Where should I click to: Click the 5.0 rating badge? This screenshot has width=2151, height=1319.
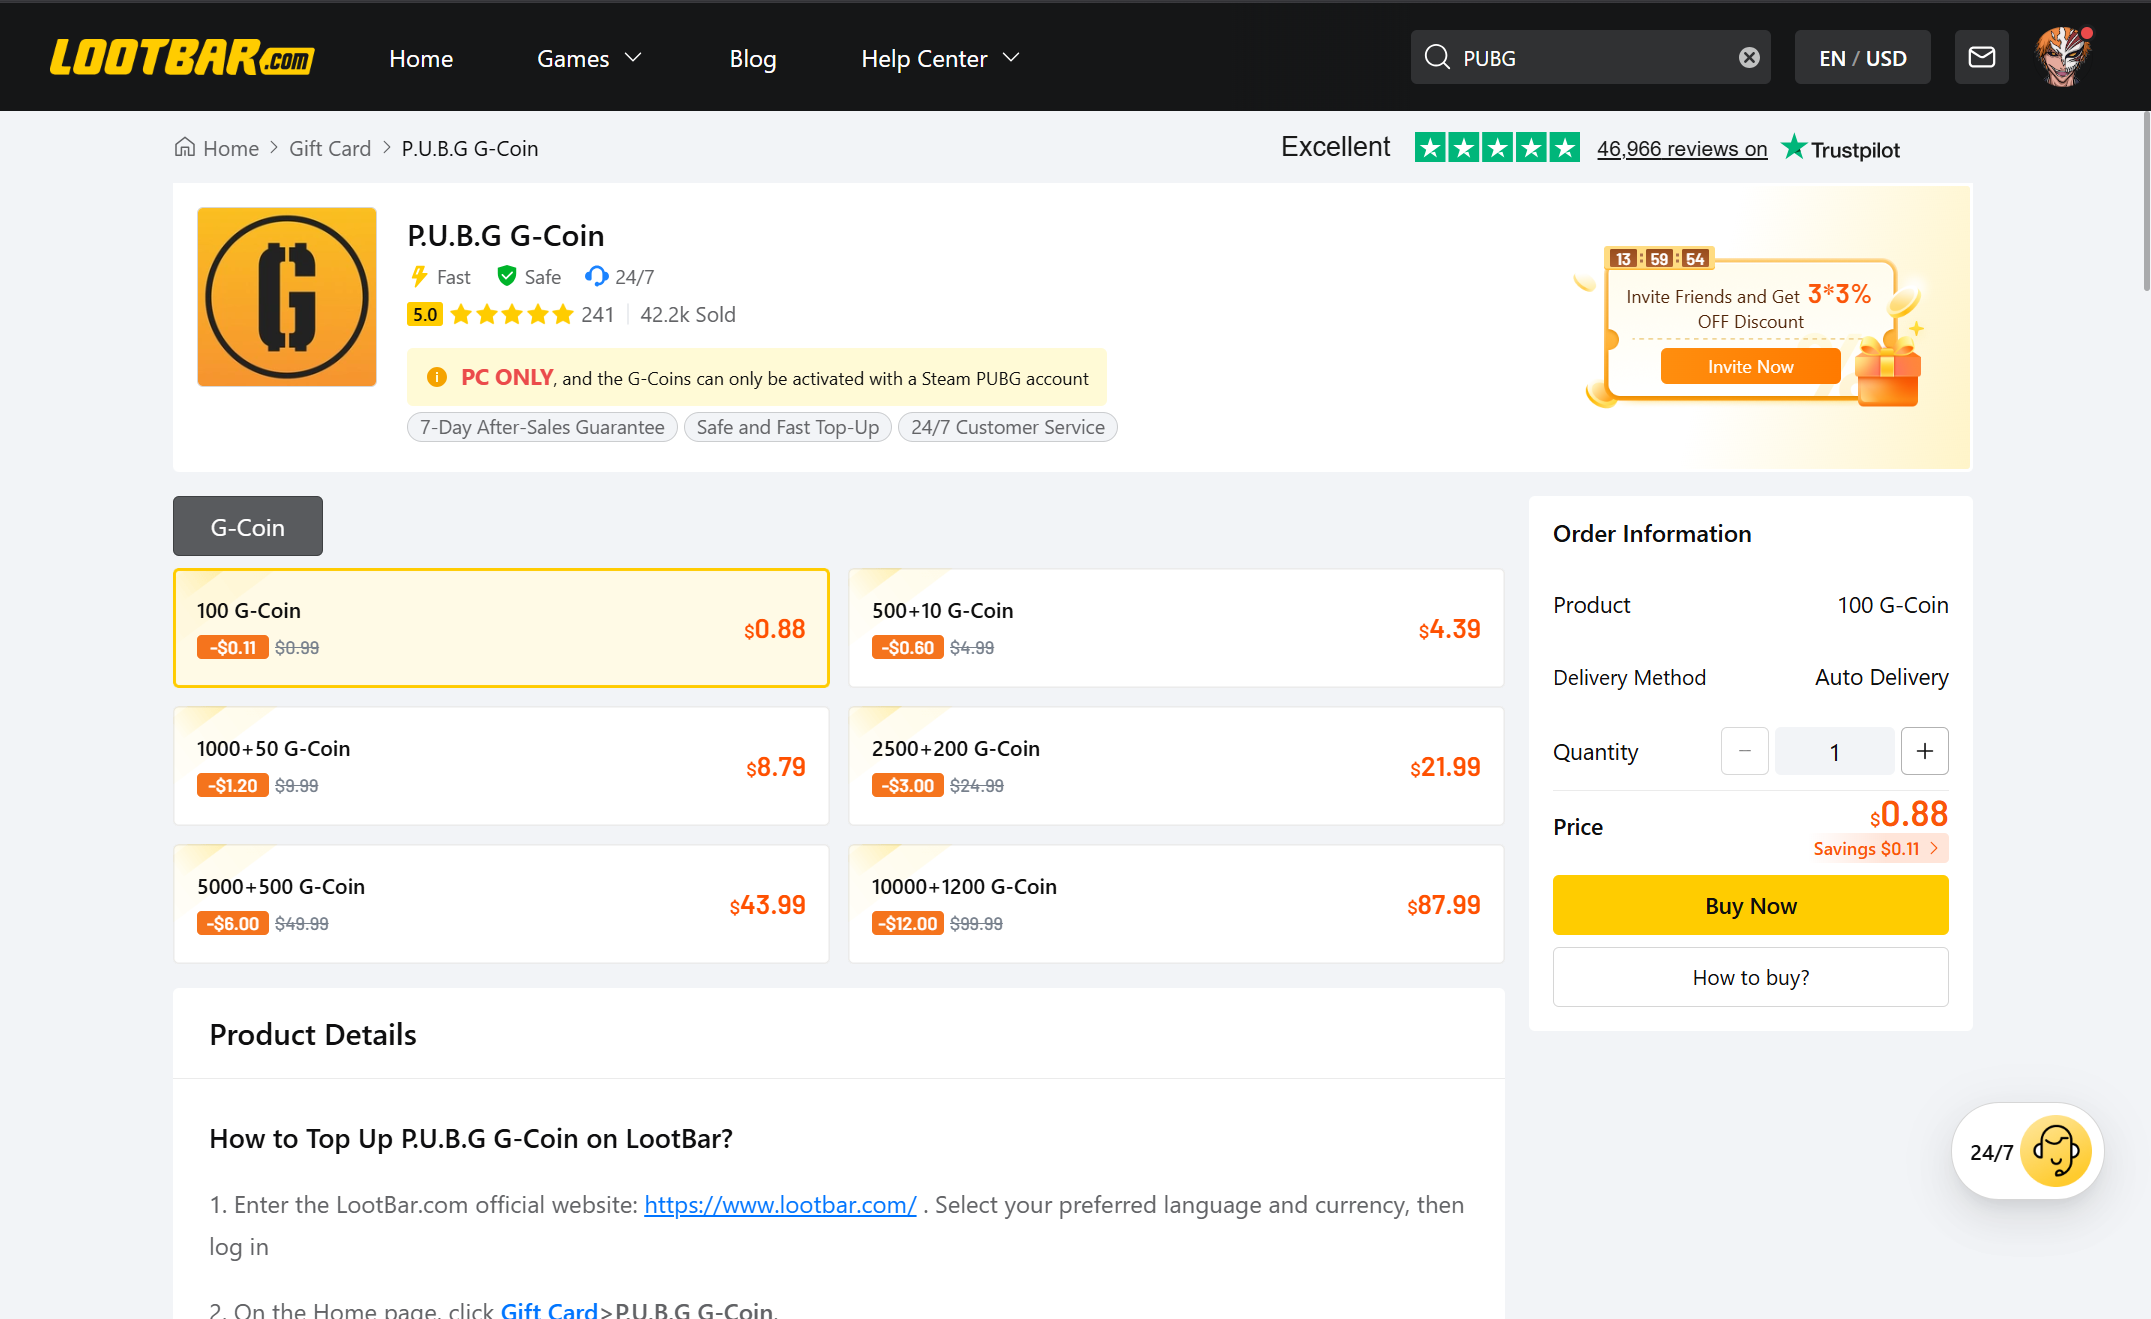point(425,315)
